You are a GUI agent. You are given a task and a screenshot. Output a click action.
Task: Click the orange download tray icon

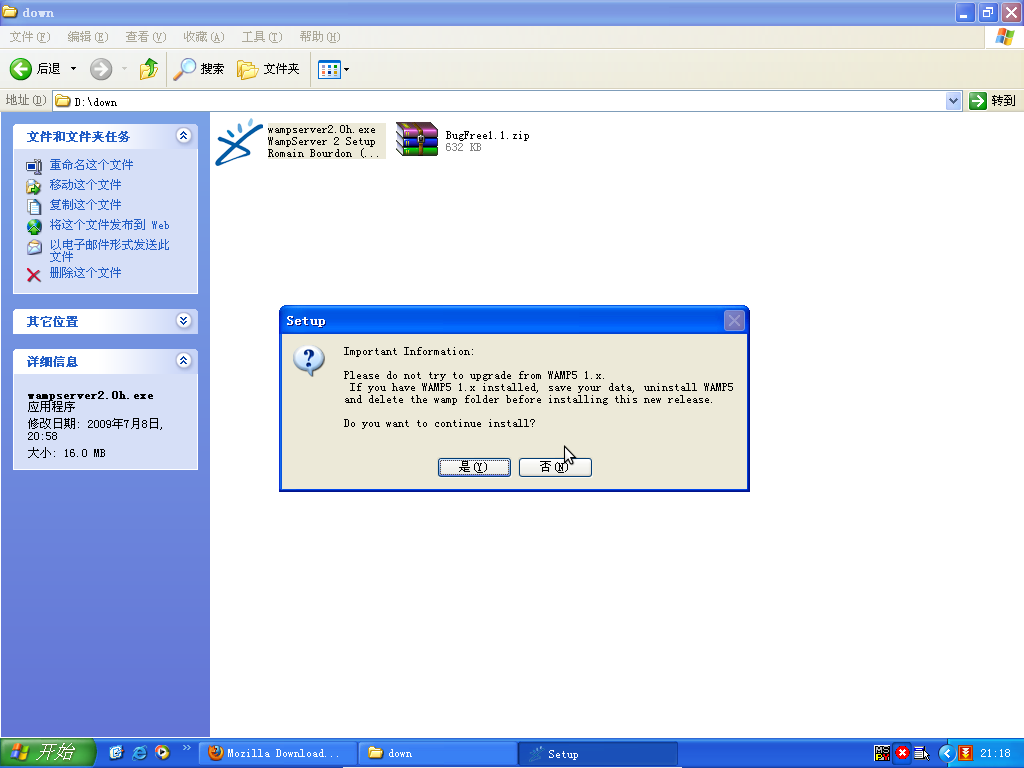tap(966, 753)
